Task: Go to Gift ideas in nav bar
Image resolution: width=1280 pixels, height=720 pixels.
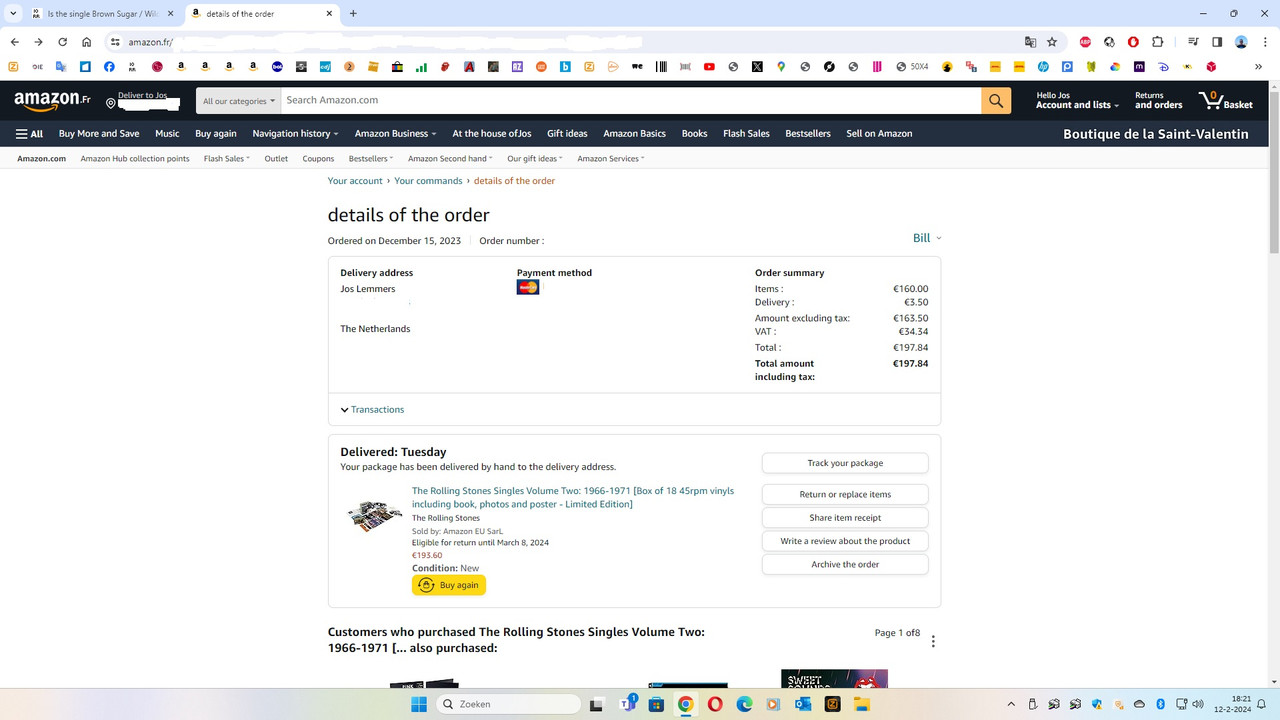Action: (567, 133)
